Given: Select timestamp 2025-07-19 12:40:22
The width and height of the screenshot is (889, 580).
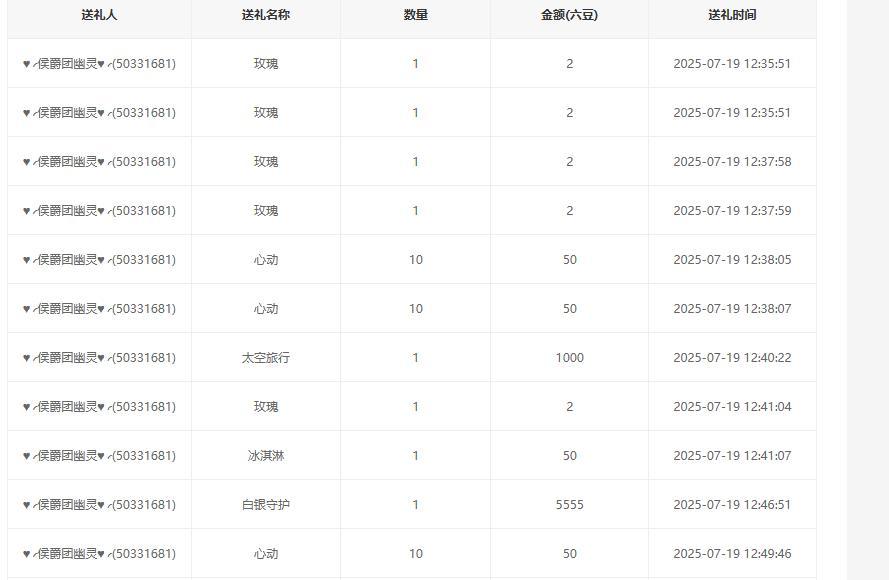Looking at the screenshot, I should [x=732, y=358].
